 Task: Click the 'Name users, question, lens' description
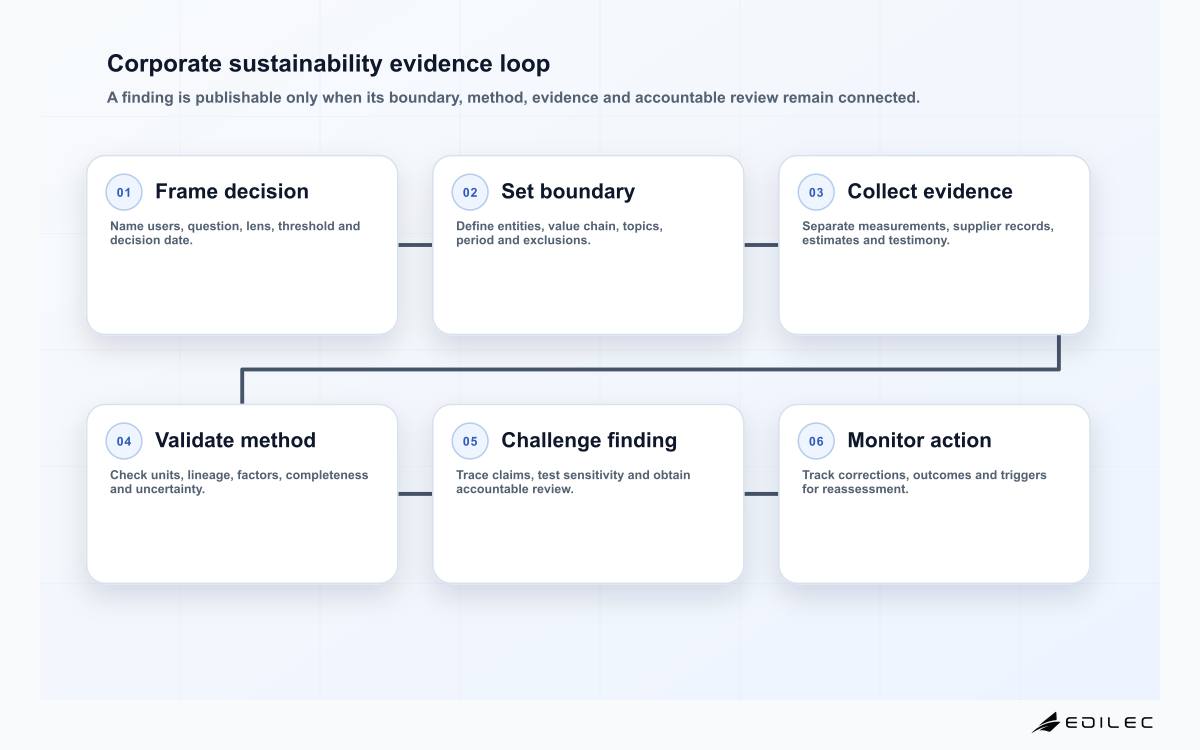[x=235, y=233]
